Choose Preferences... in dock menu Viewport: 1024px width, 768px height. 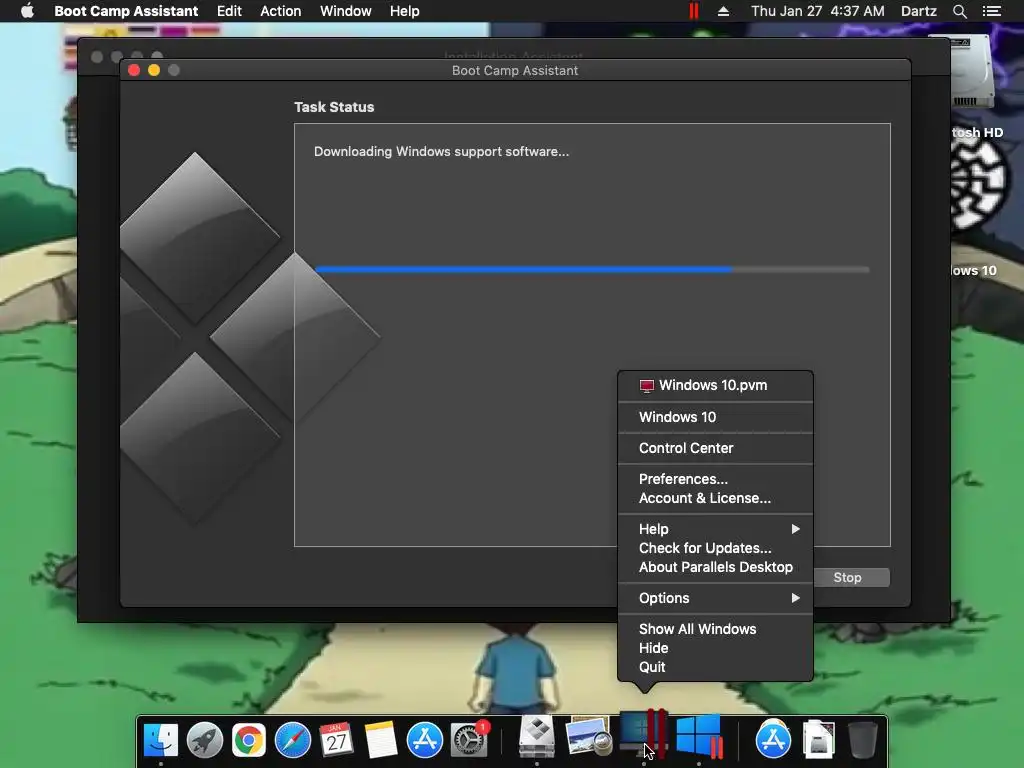pyautogui.click(x=715, y=479)
